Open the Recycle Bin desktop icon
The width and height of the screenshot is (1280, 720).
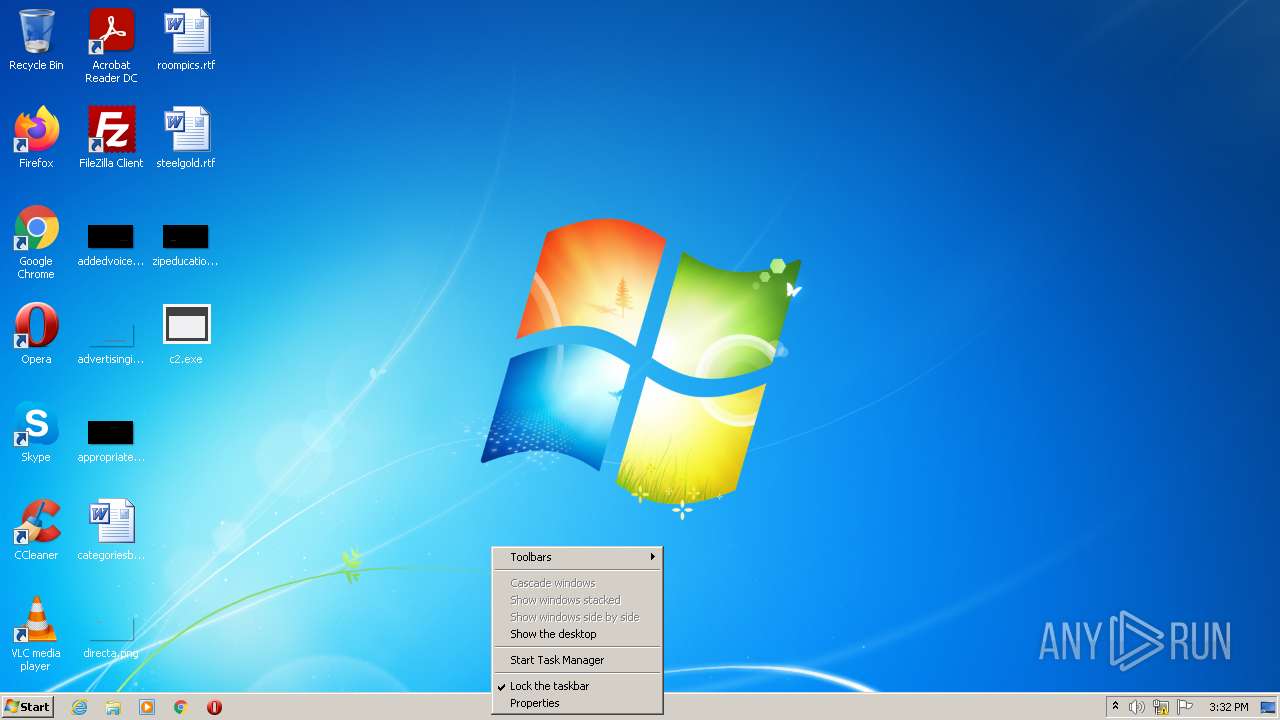[36, 40]
